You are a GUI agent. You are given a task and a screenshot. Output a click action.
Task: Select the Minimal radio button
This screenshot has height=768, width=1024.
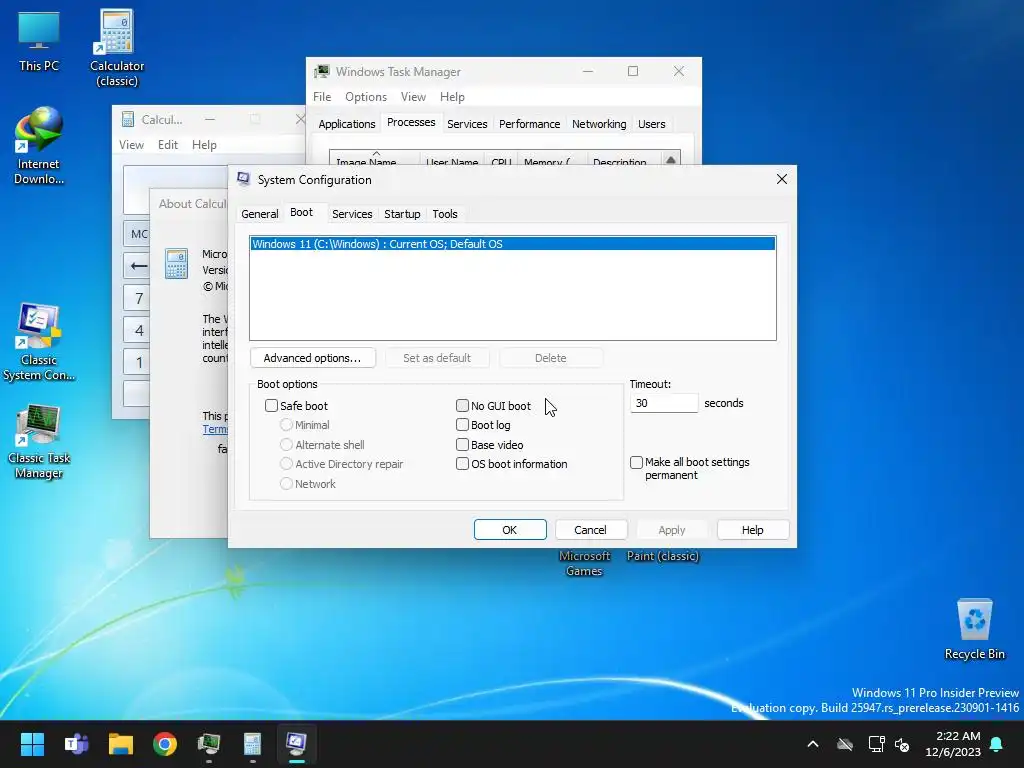tap(286, 425)
